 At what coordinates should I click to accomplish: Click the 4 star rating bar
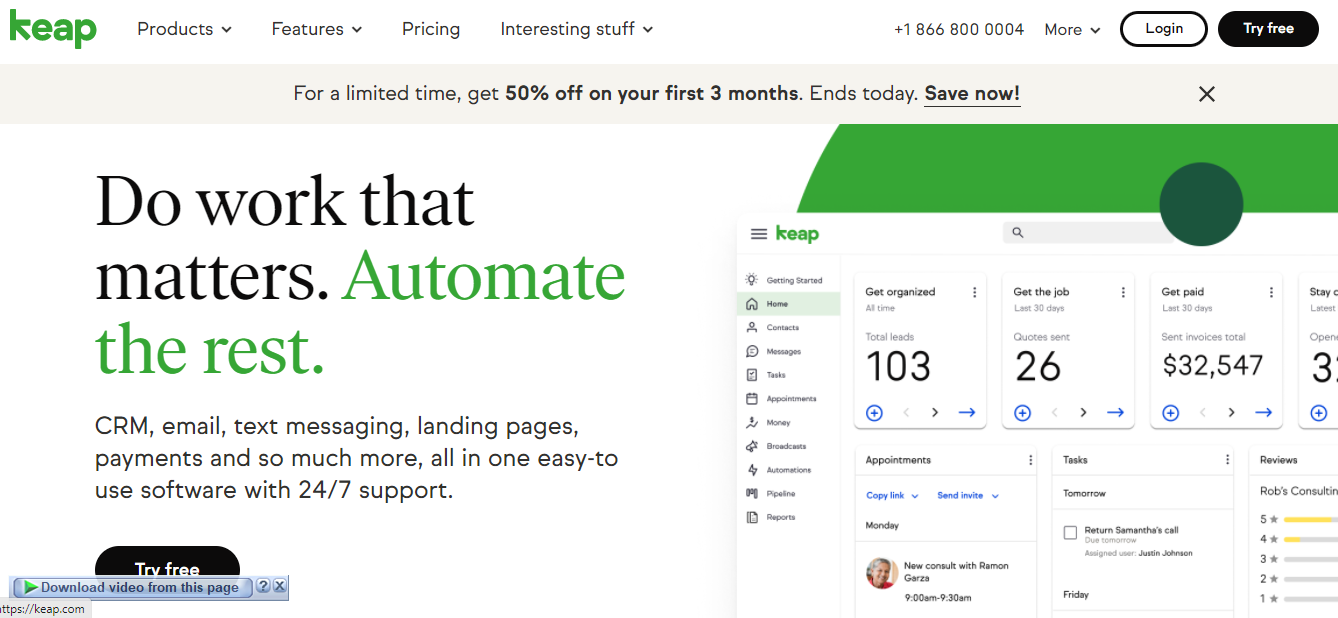pyautogui.click(x=1309, y=540)
